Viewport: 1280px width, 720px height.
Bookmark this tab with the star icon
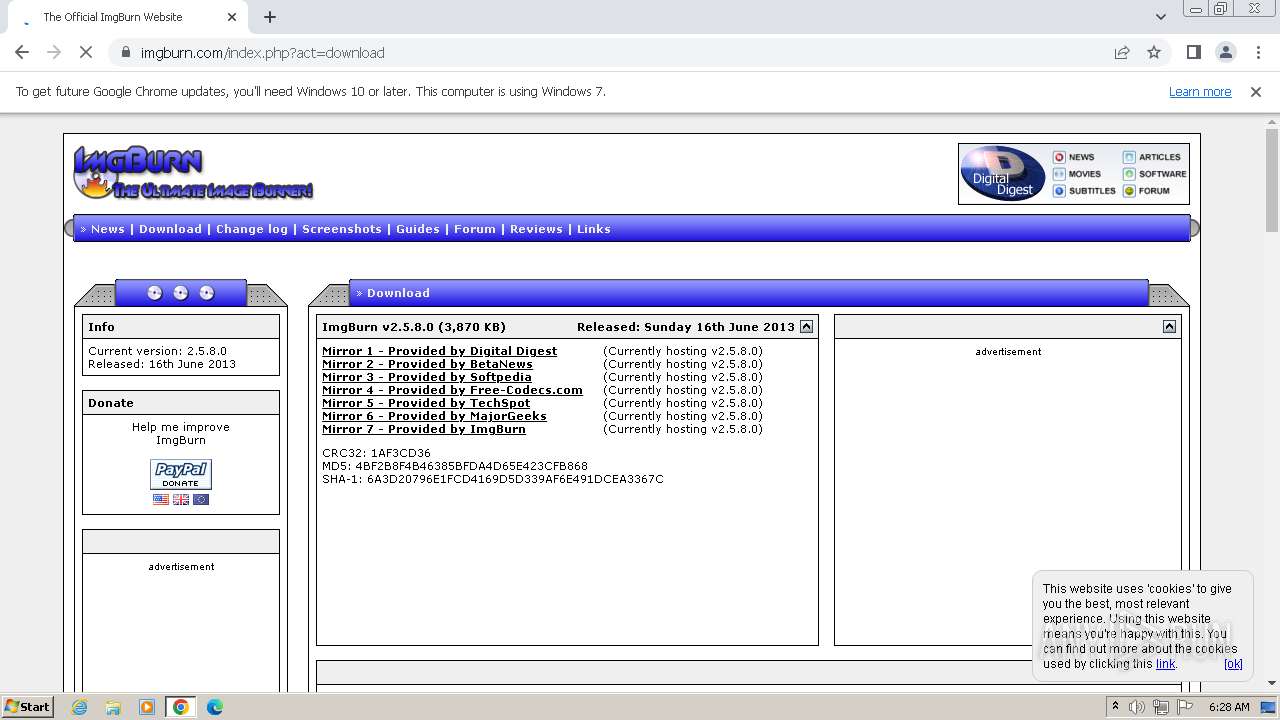tap(1154, 52)
